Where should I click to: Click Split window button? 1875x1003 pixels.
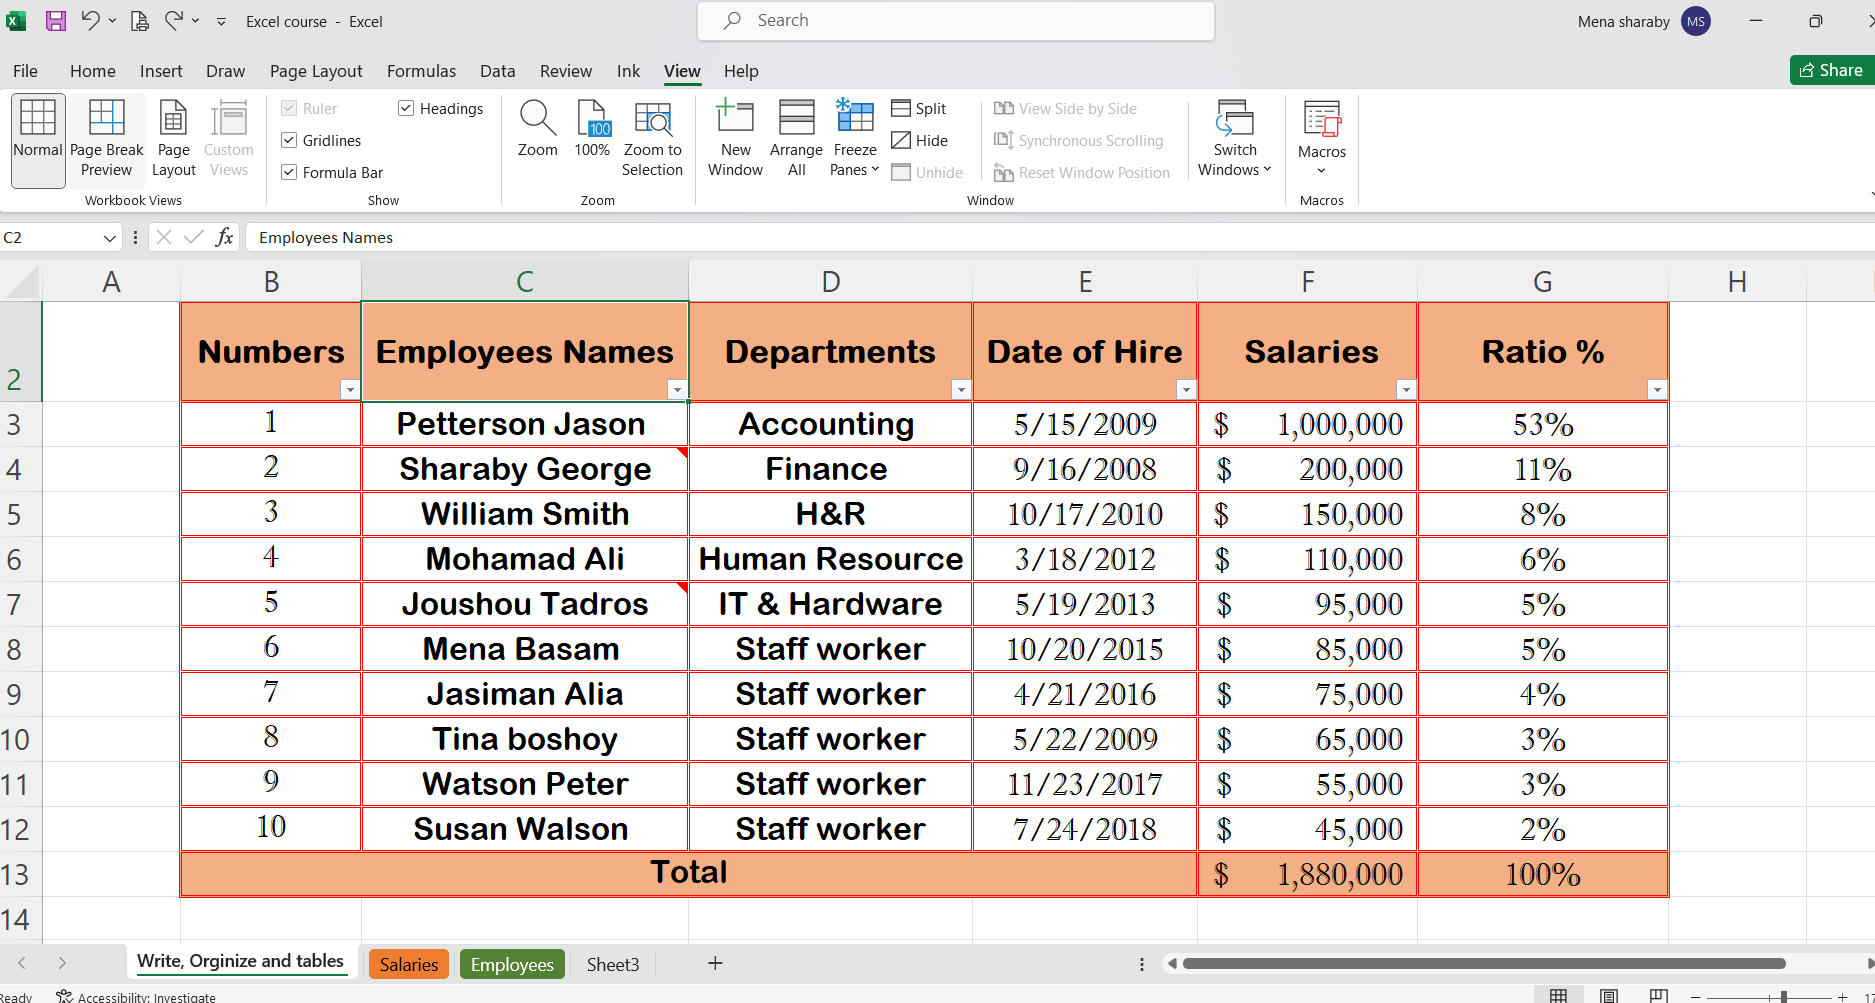(919, 108)
